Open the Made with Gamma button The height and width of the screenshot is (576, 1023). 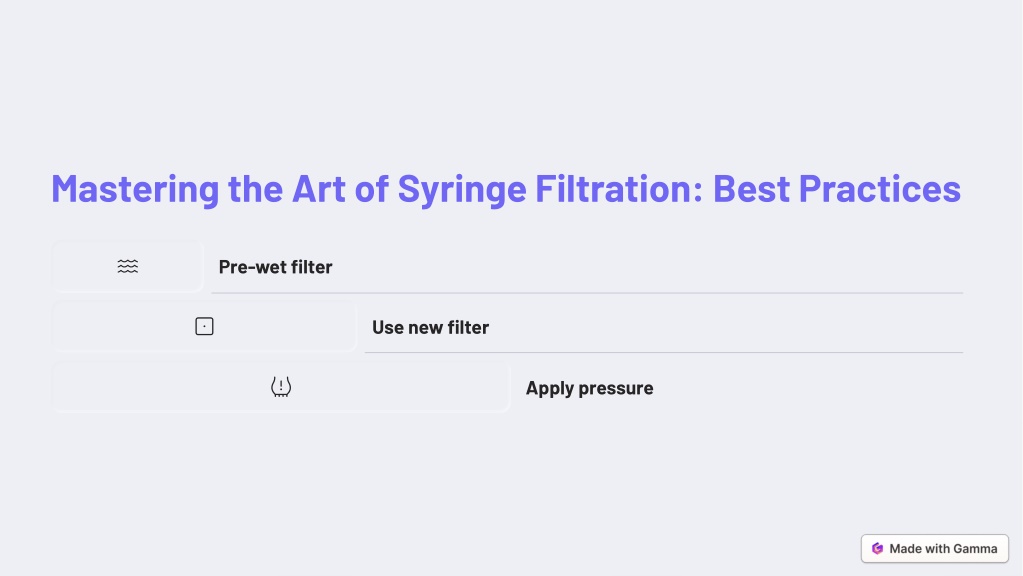pos(935,549)
